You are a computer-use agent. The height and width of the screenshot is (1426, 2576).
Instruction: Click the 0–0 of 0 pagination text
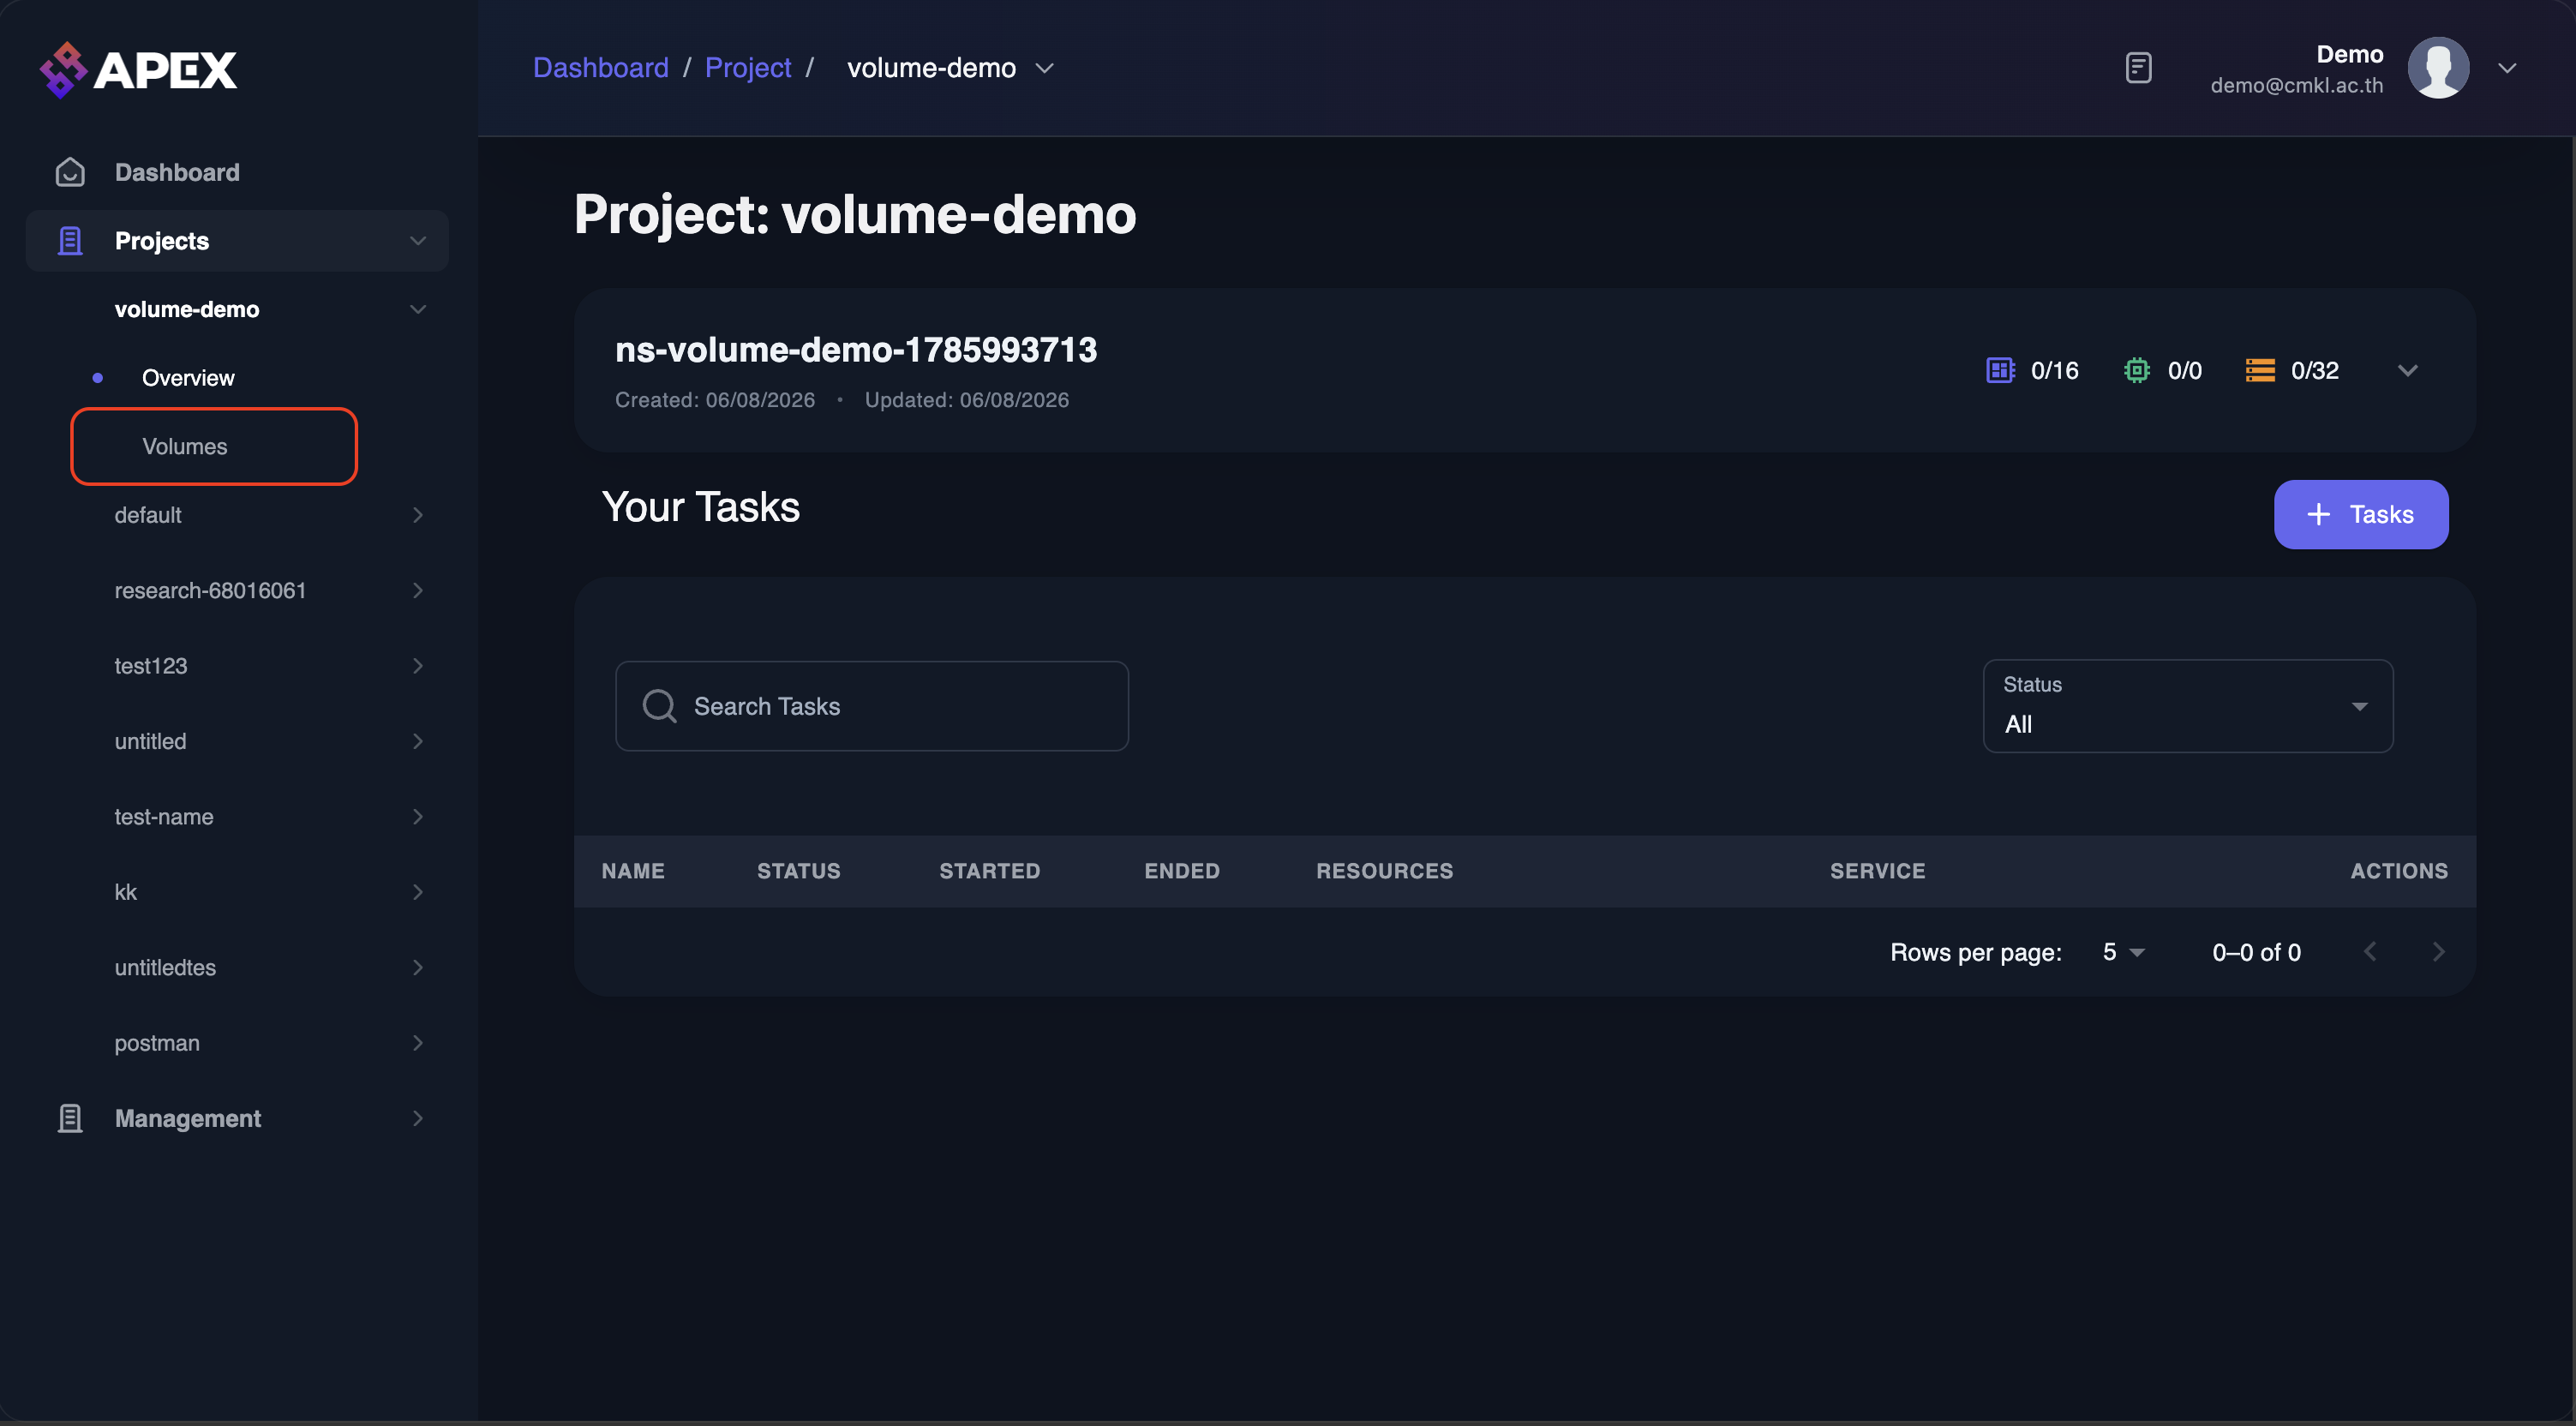point(2256,952)
